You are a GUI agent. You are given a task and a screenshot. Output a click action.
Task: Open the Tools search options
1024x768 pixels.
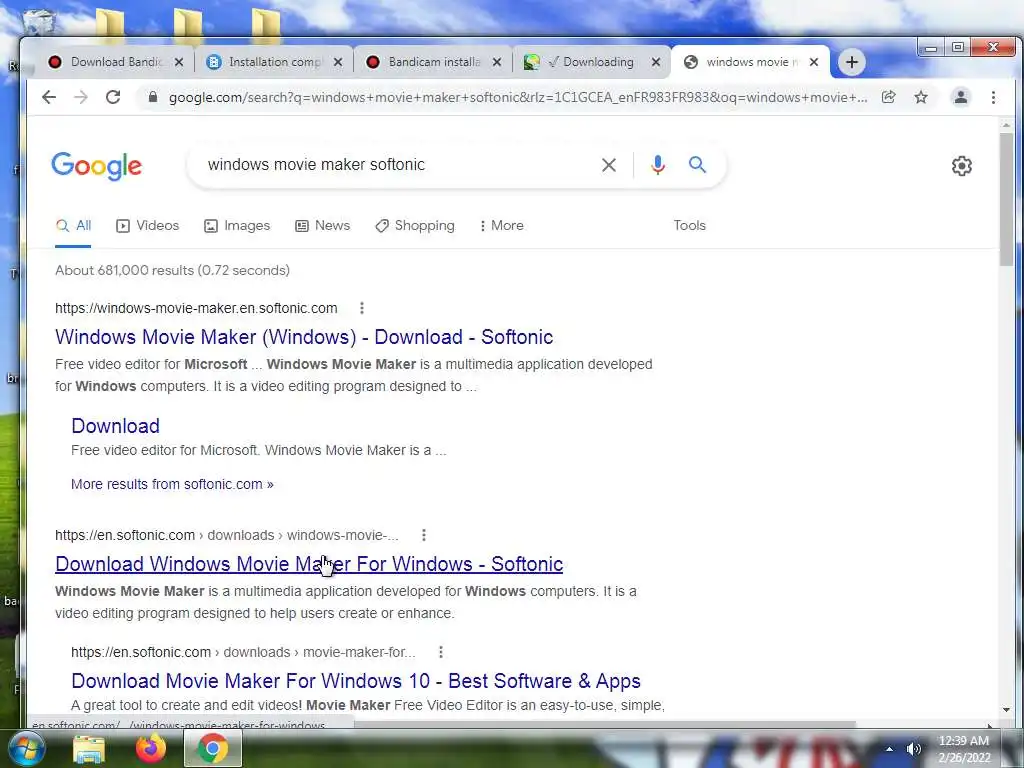pos(690,225)
